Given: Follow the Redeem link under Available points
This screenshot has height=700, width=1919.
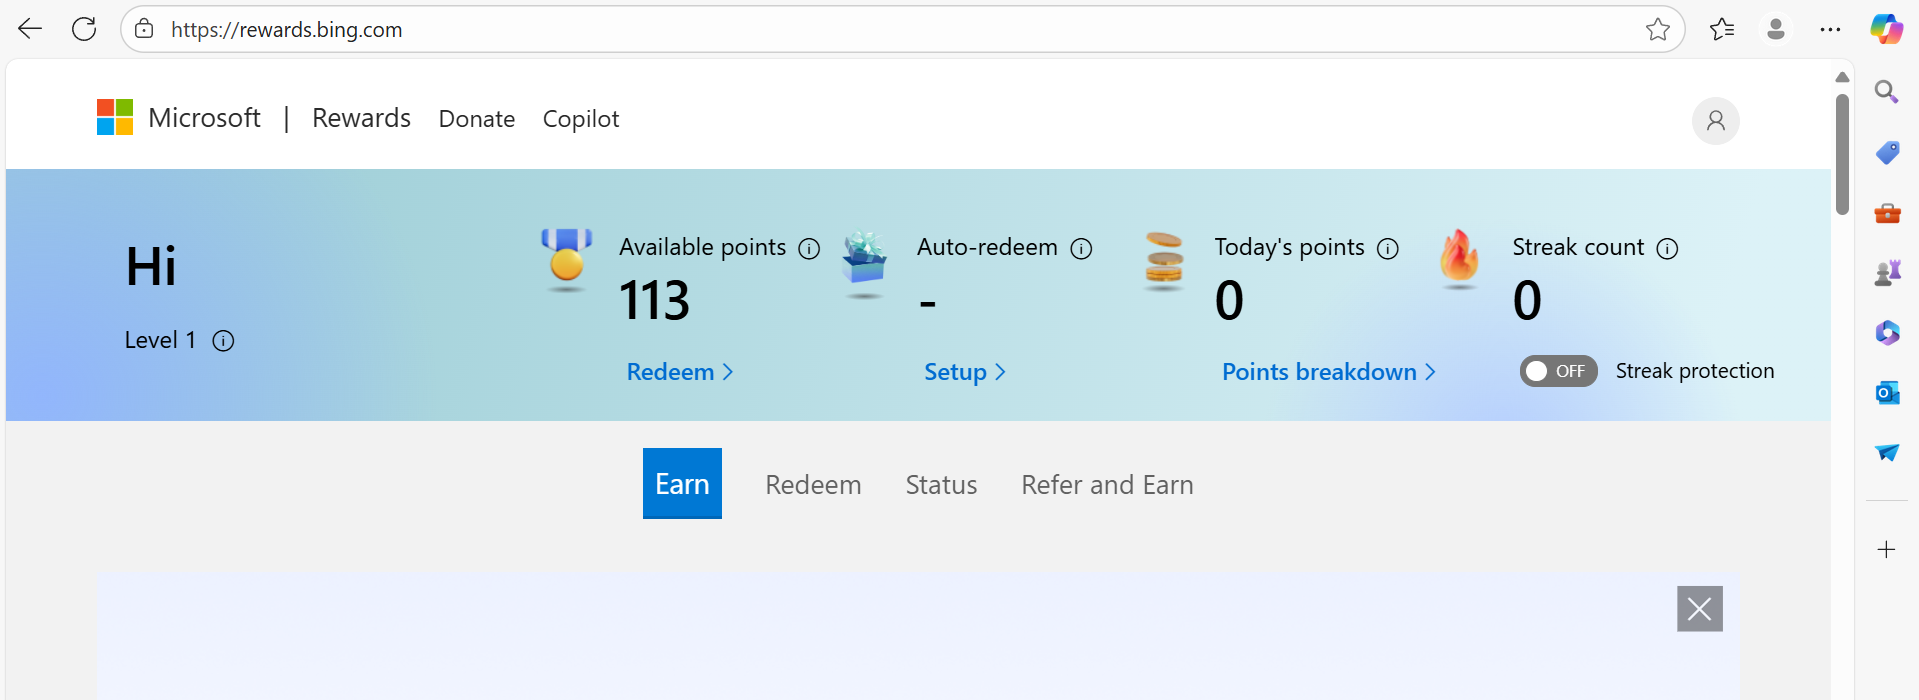Looking at the screenshot, I should click(x=680, y=372).
